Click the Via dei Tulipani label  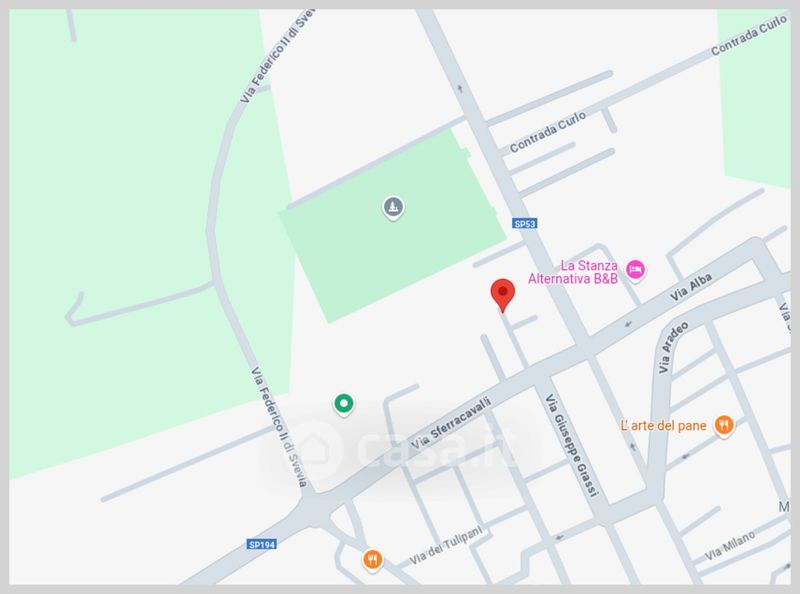(445, 546)
